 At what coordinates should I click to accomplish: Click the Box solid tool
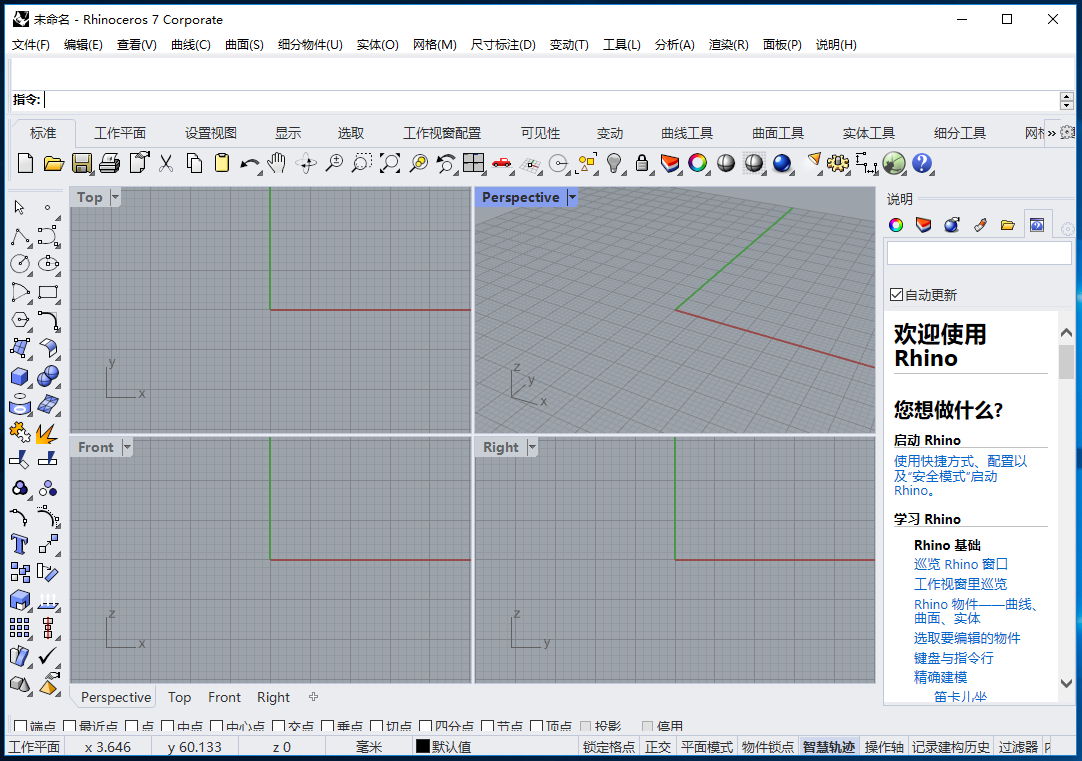coord(19,377)
